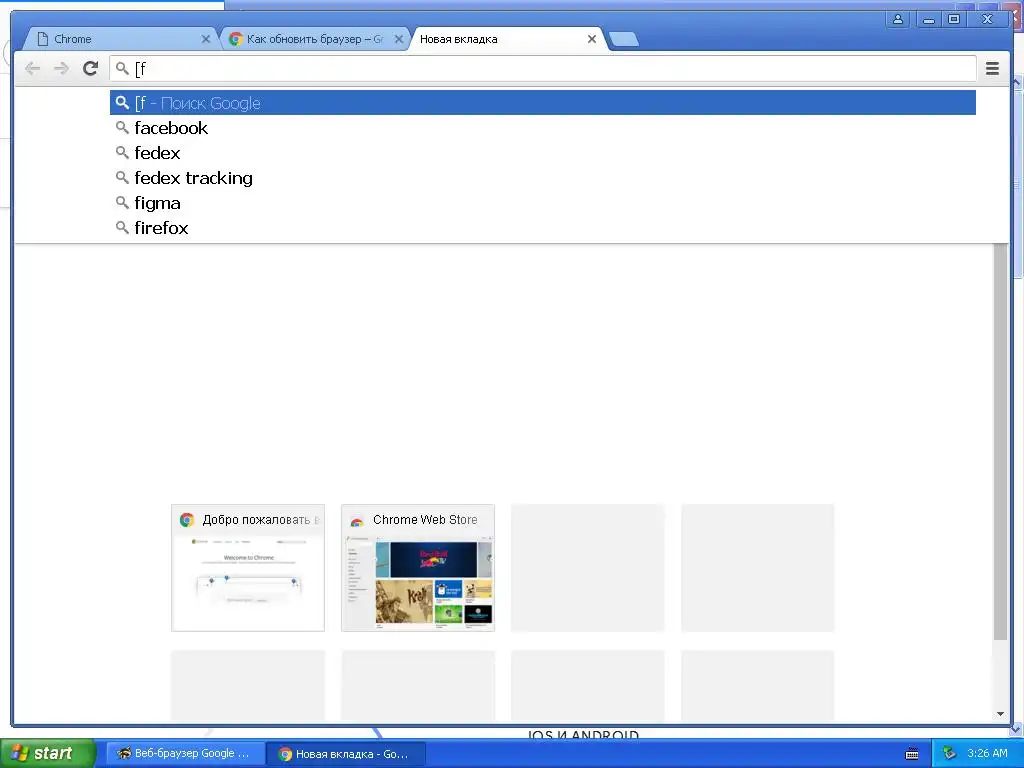Open the Добро пожаловать thumbnail tile
Viewport: 1024px width, 768px height.
(248, 568)
